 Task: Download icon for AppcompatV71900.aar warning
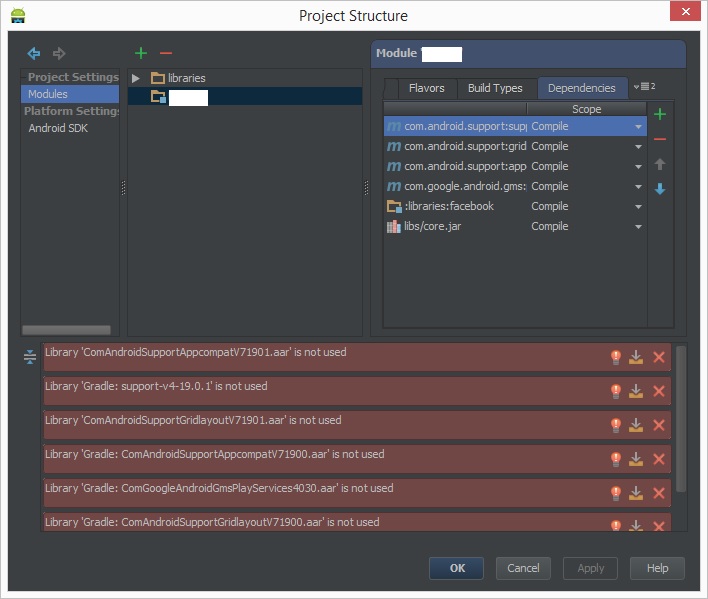[x=636, y=459]
